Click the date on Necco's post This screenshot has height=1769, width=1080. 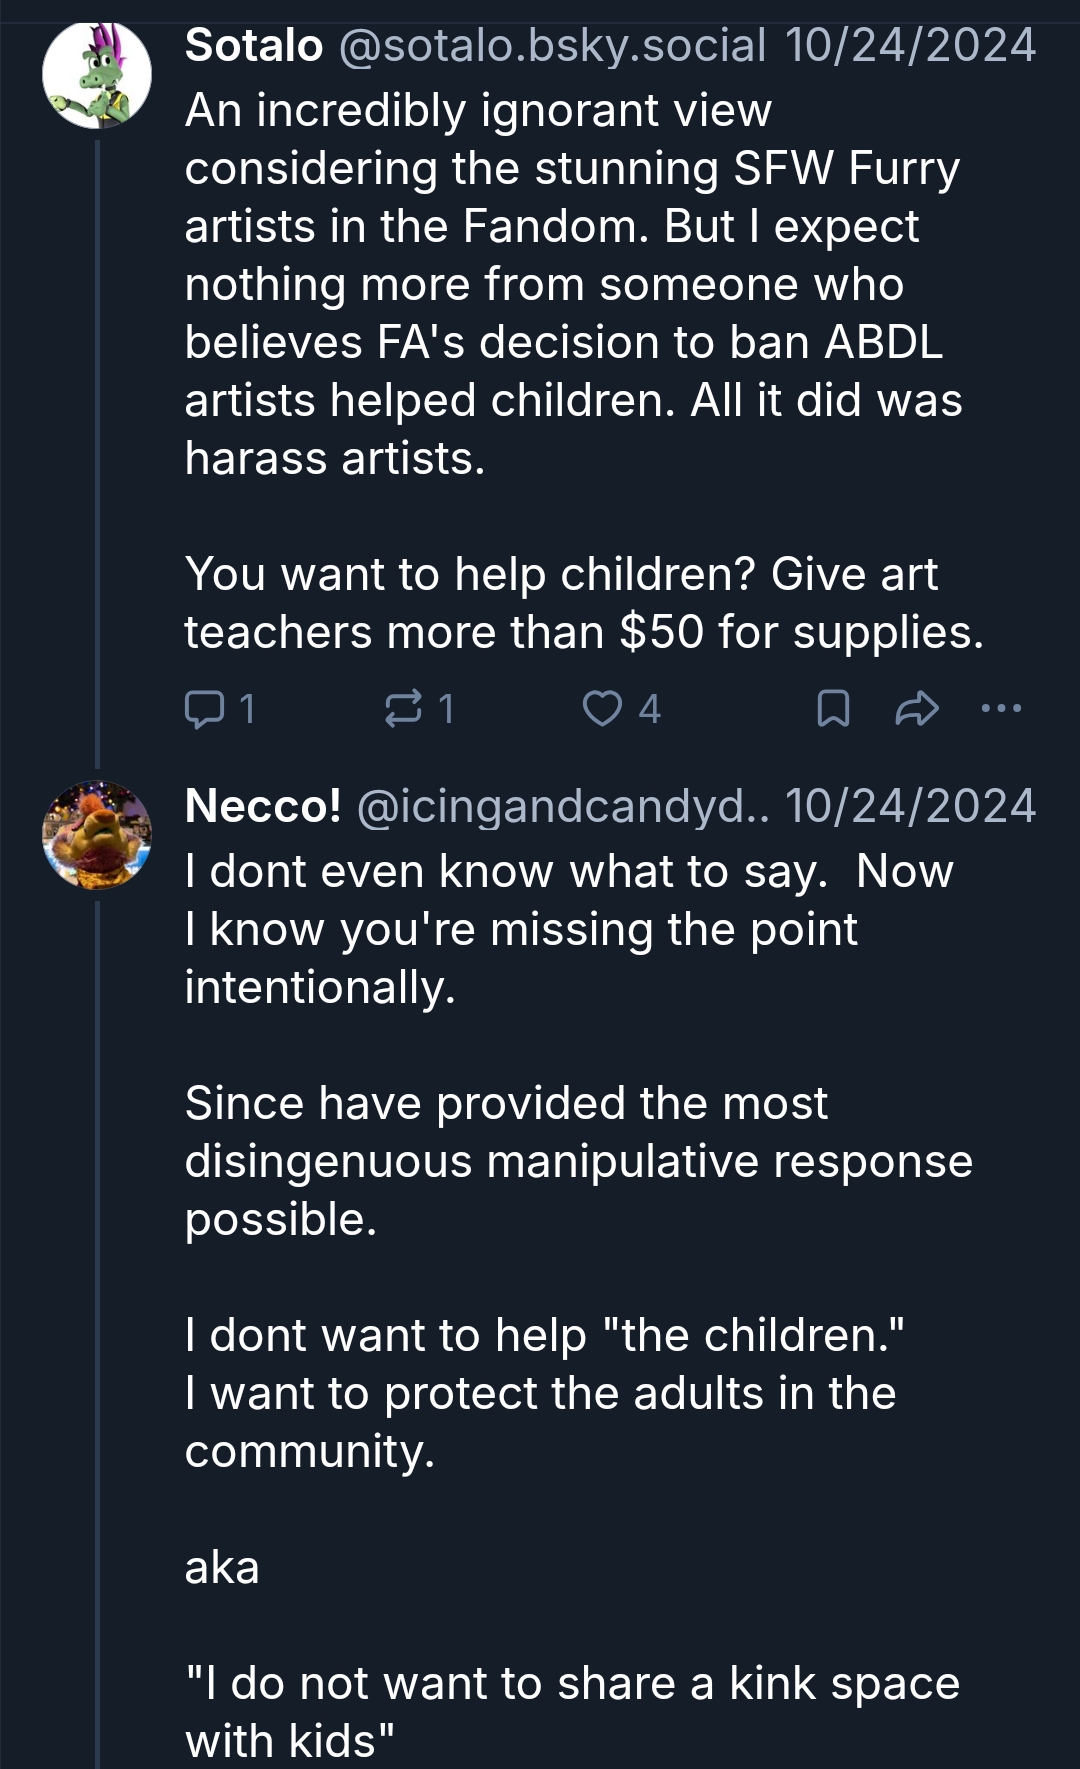[x=910, y=806]
